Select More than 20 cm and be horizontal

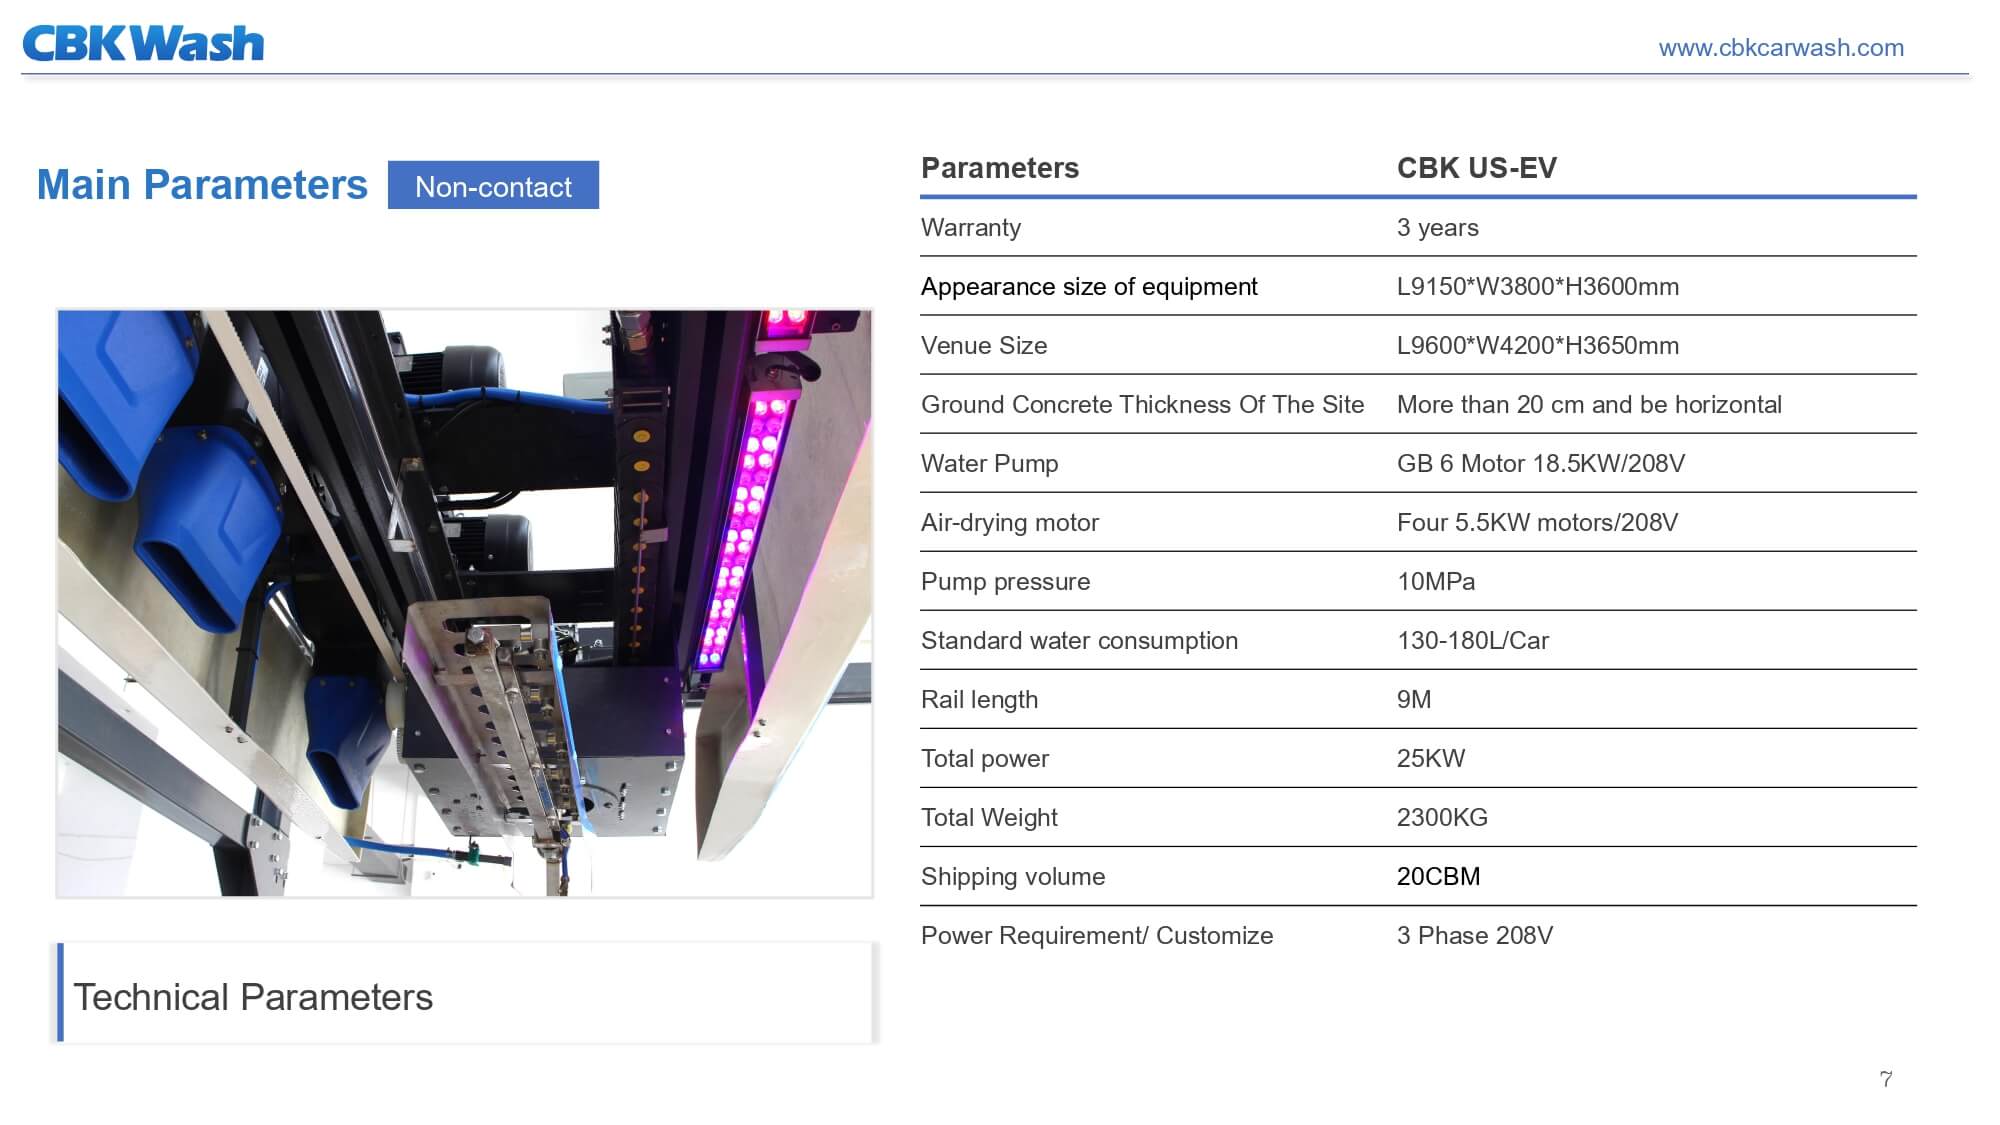(1589, 405)
